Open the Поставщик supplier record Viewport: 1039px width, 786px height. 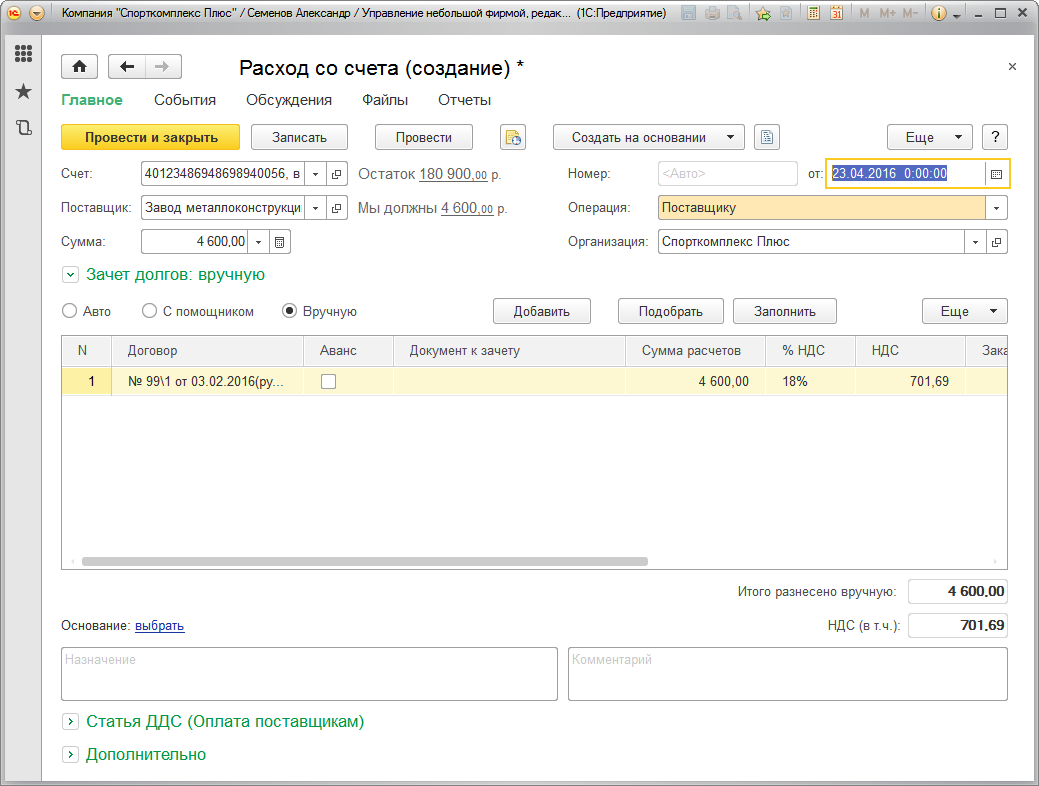tap(337, 207)
